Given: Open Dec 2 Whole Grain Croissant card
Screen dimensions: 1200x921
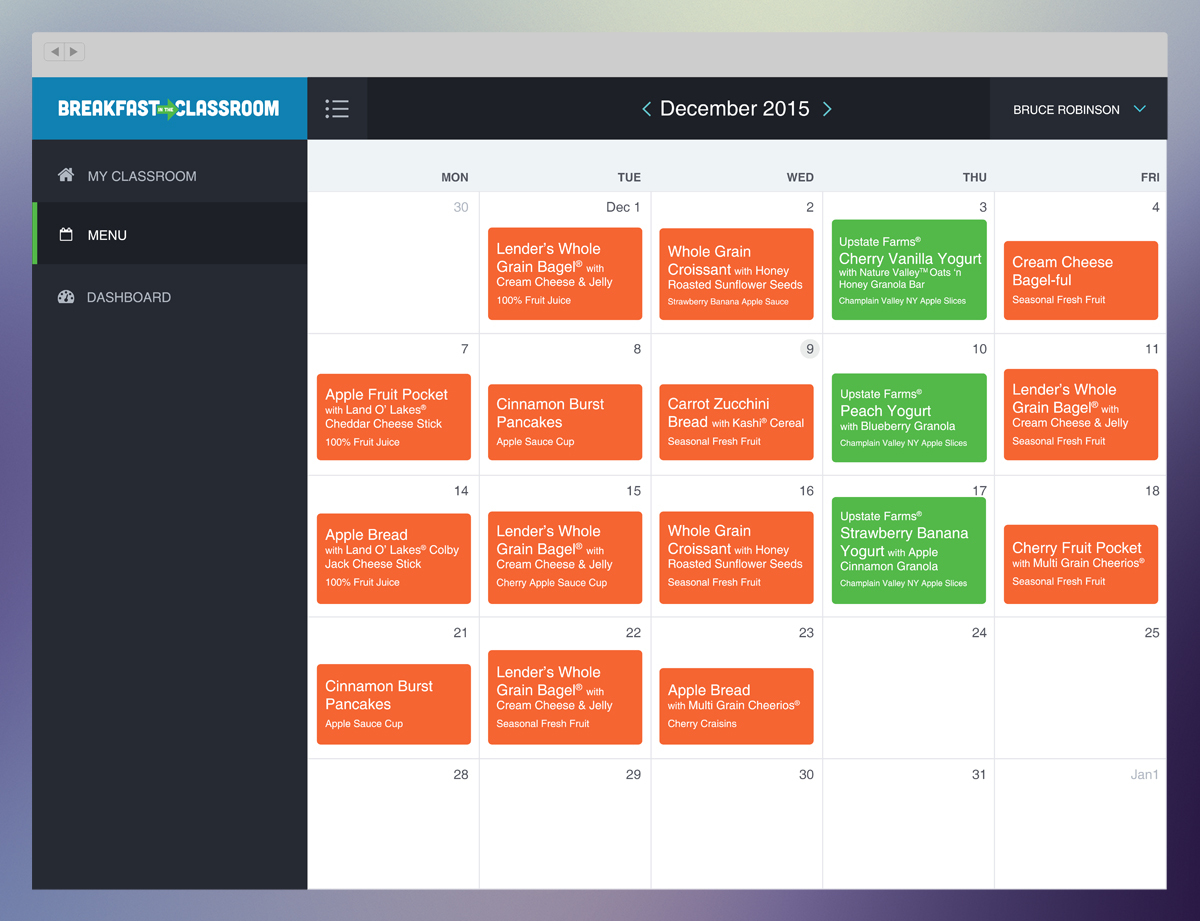Looking at the screenshot, I should [x=736, y=275].
